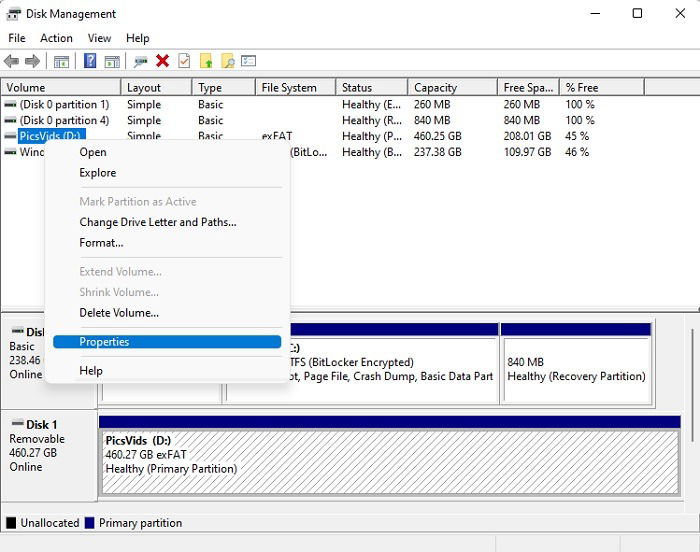Viewport: 700px width, 552px height.
Task: Click the 460.25 GB capacity cell
Action: coord(438,136)
